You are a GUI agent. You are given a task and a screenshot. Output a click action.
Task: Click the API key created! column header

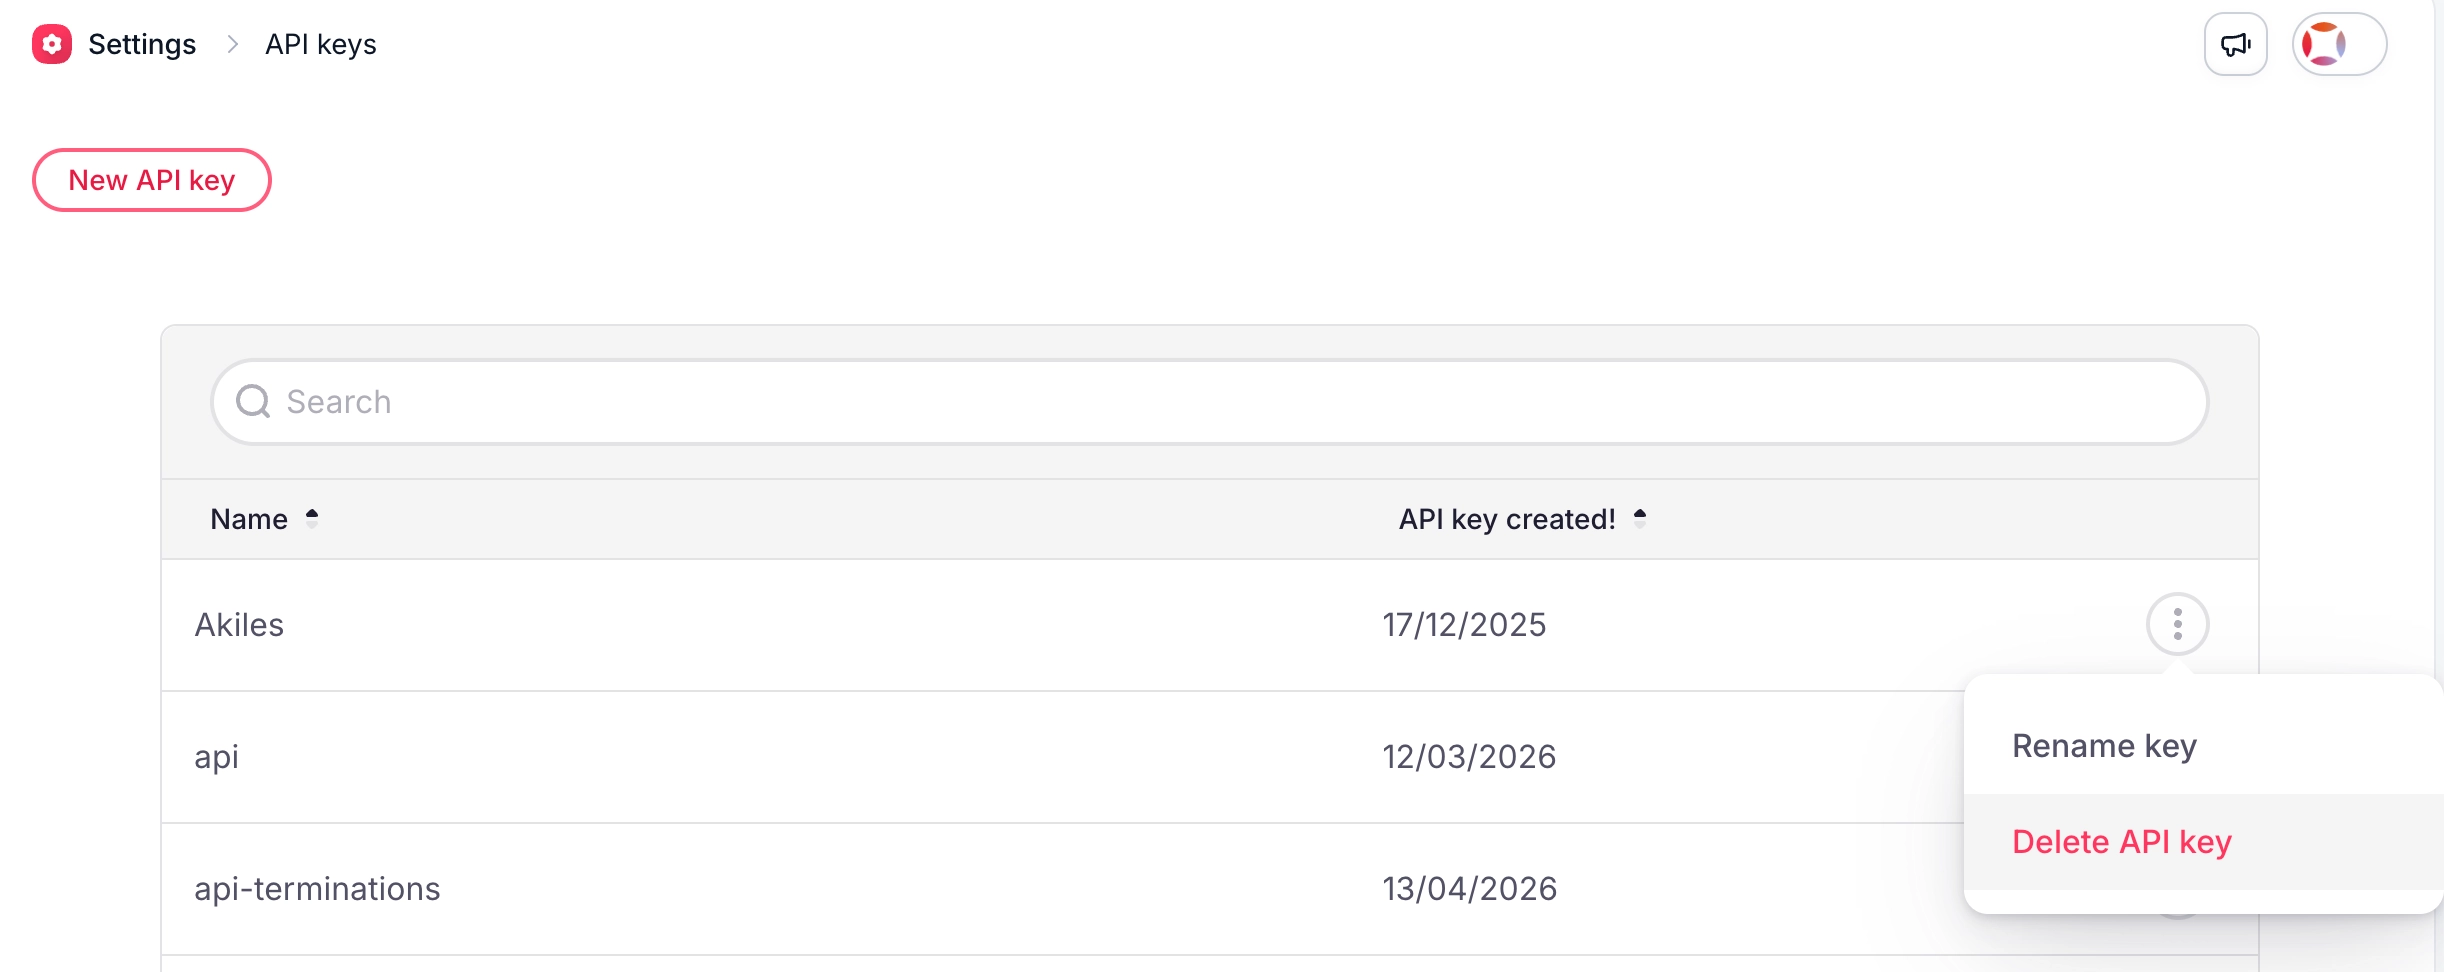tap(1507, 519)
